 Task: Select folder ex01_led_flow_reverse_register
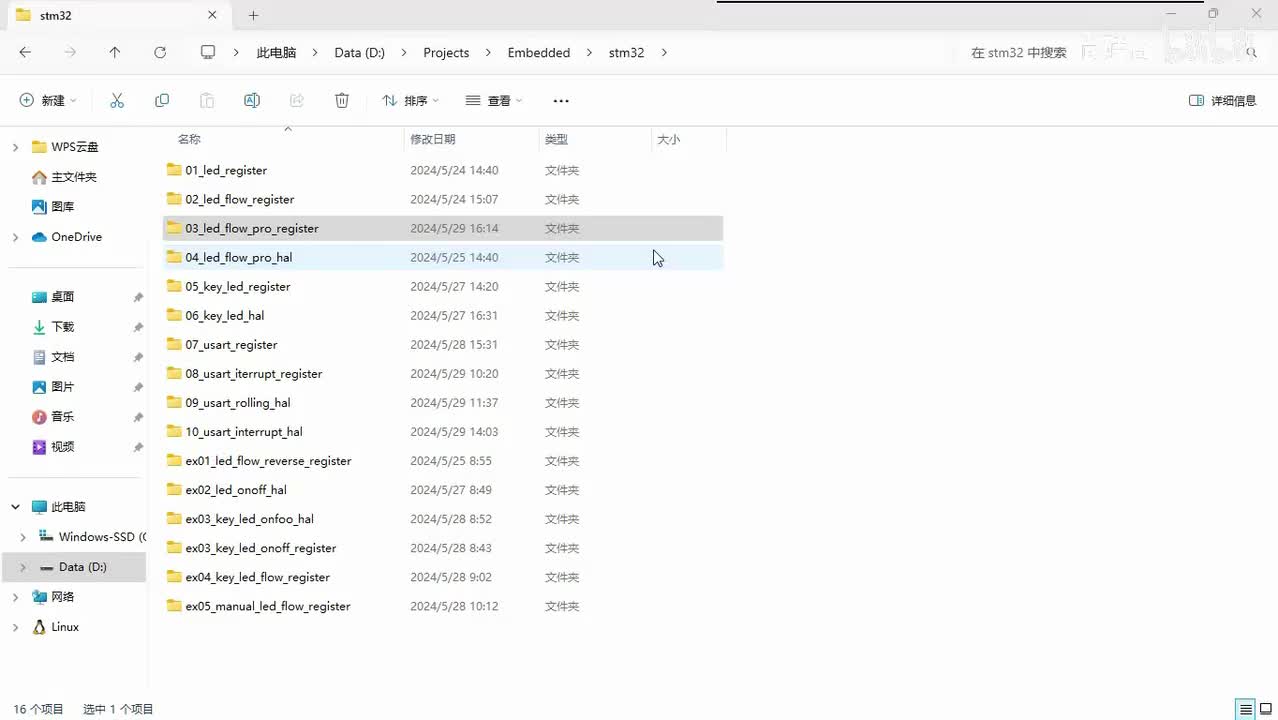click(x=443, y=460)
